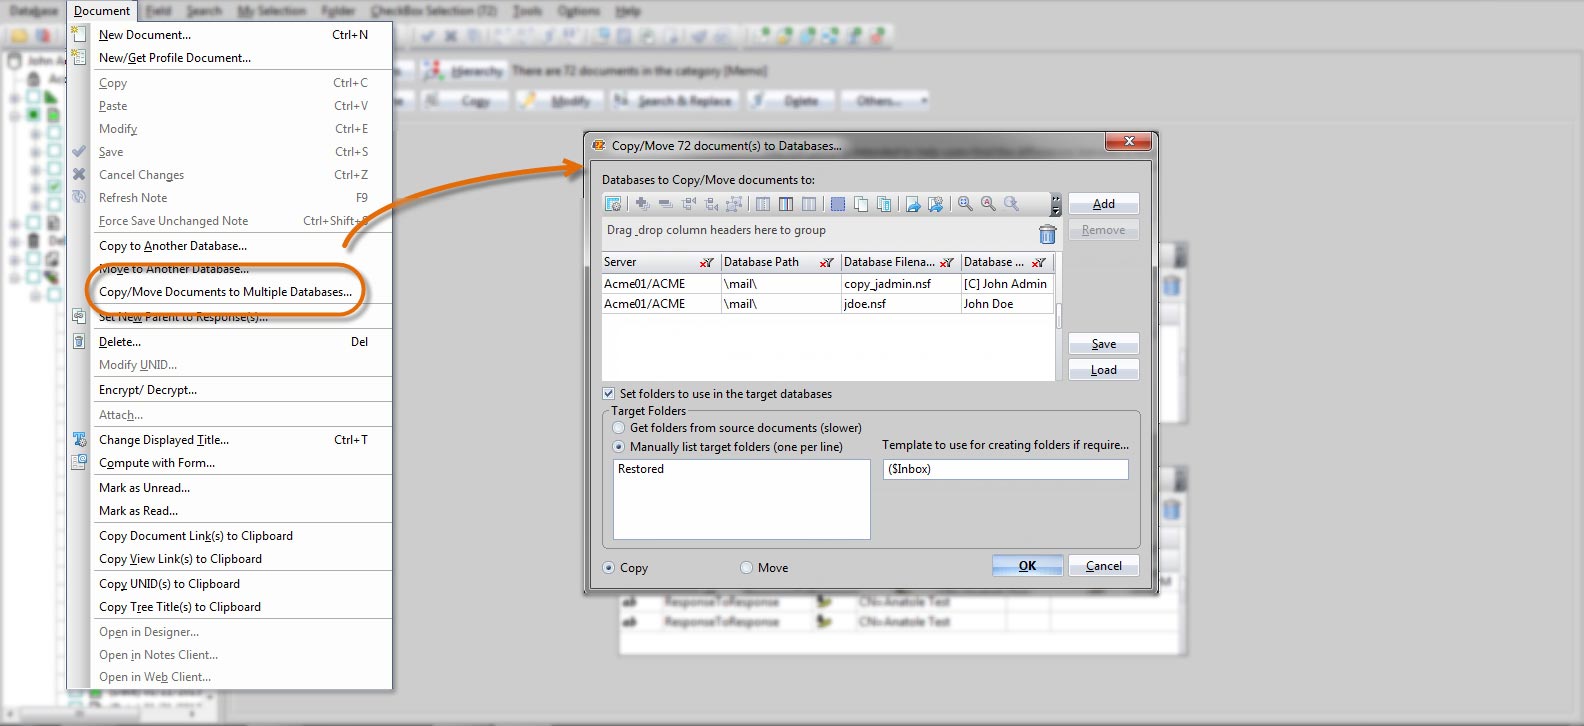Open the Document menu
1584x726 pixels.
coord(102,11)
